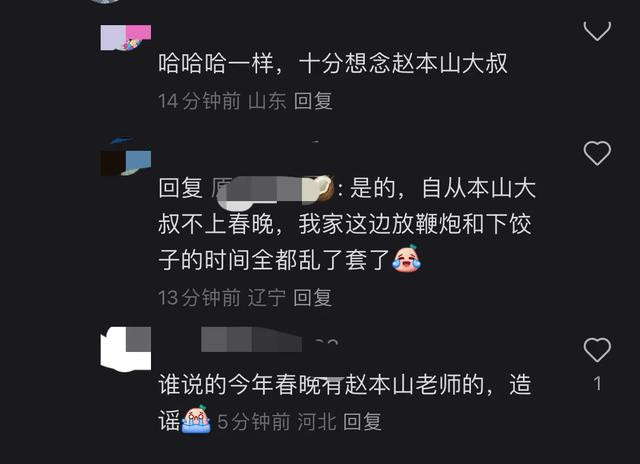Reply to the Liaoning comment

click(313, 297)
